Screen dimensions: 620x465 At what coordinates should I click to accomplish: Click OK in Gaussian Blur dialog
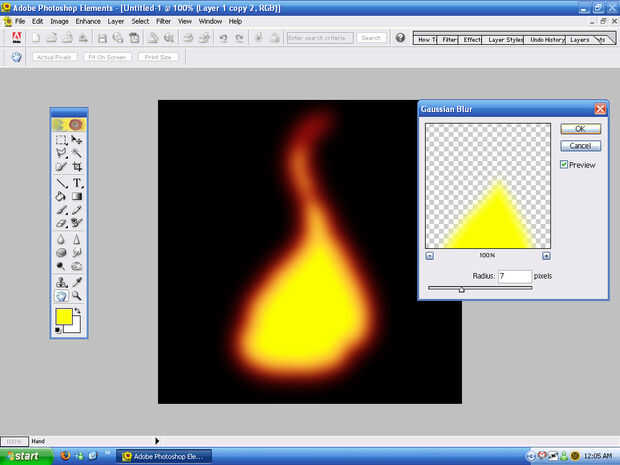click(x=580, y=129)
